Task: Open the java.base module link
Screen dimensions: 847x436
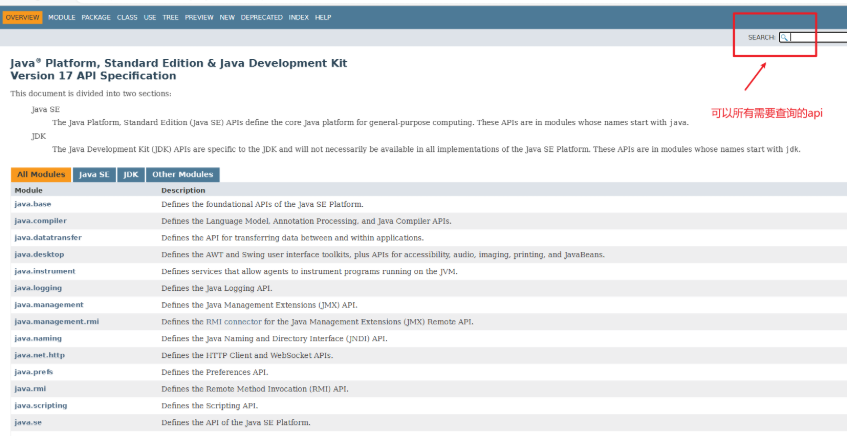Action: pyautogui.click(x=33, y=204)
